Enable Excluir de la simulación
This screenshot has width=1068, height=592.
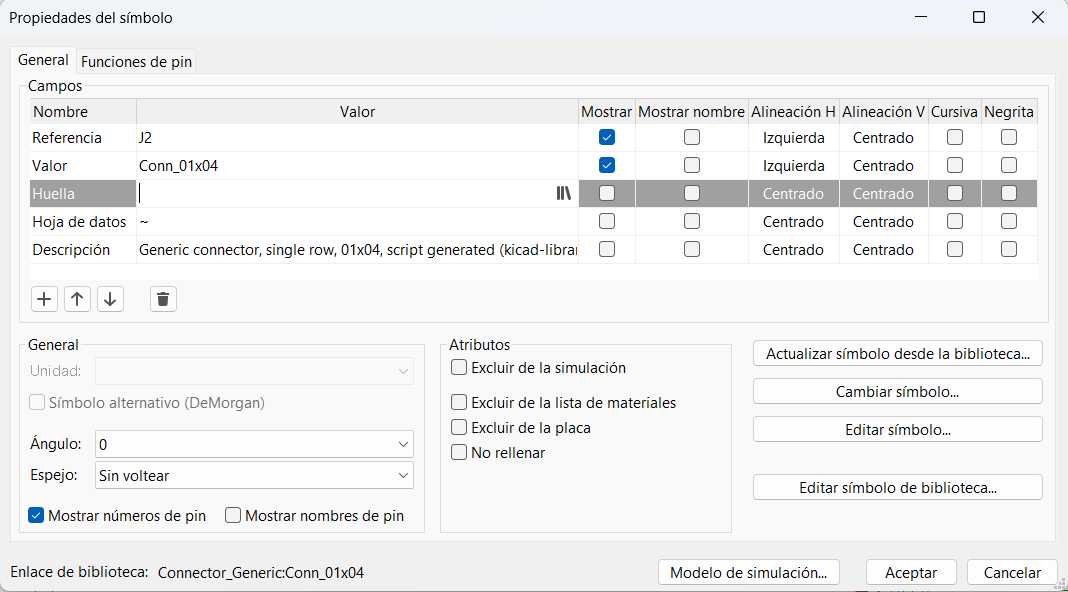point(459,368)
